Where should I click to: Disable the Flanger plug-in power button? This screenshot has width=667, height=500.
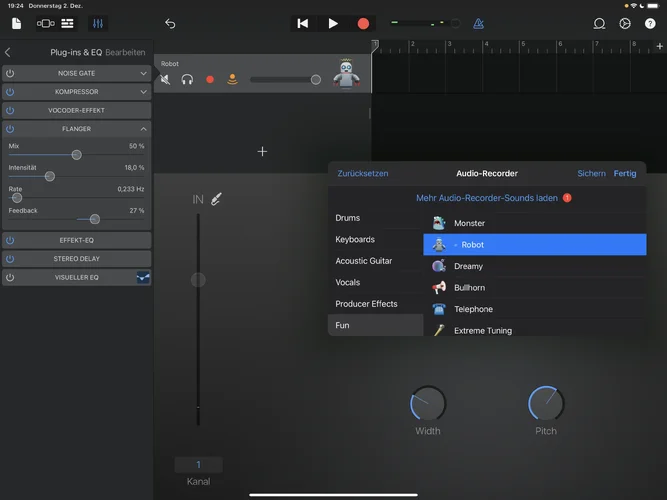pyautogui.click(x=10, y=129)
